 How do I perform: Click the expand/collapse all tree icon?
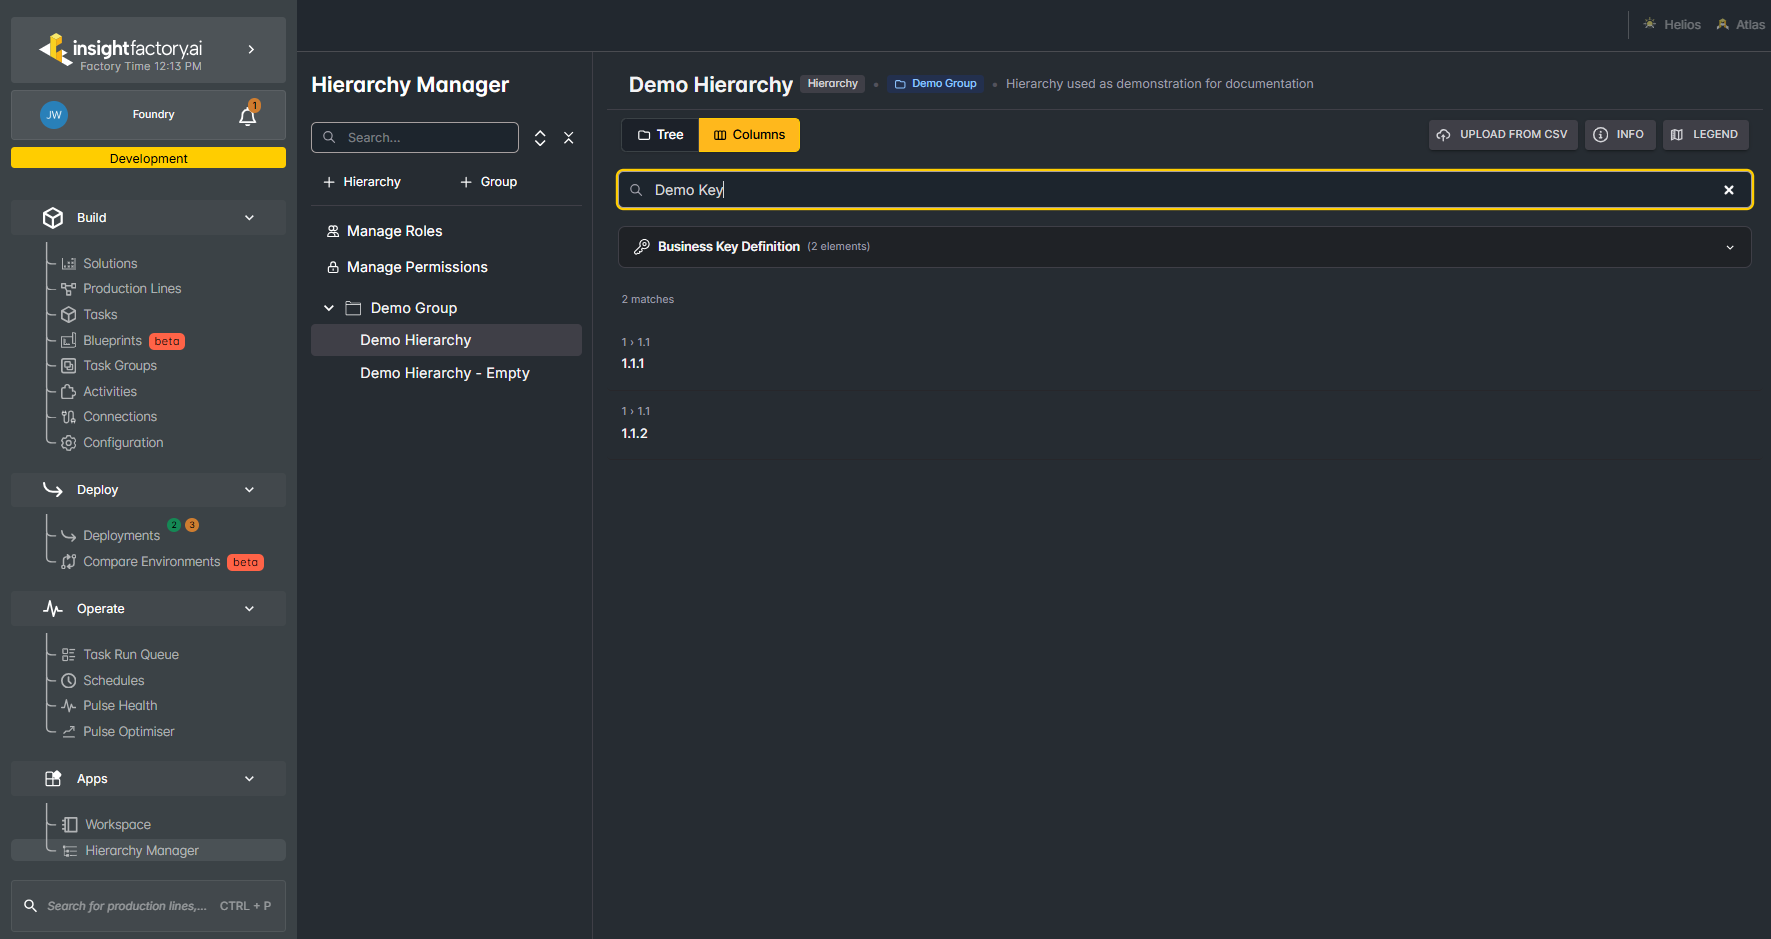(540, 138)
